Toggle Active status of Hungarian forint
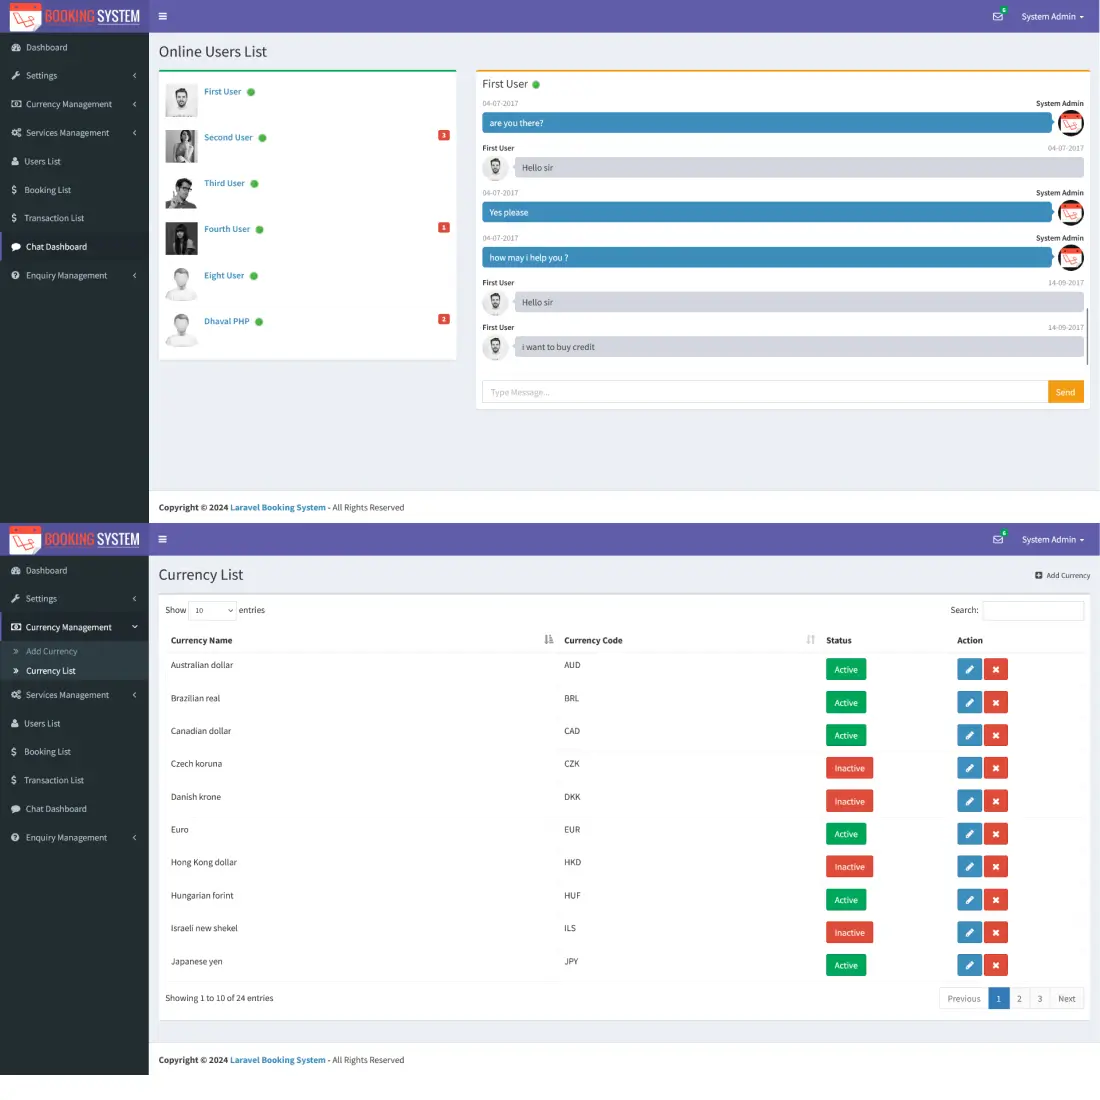The height and width of the screenshot is (1100, 1100). point(845,899)
